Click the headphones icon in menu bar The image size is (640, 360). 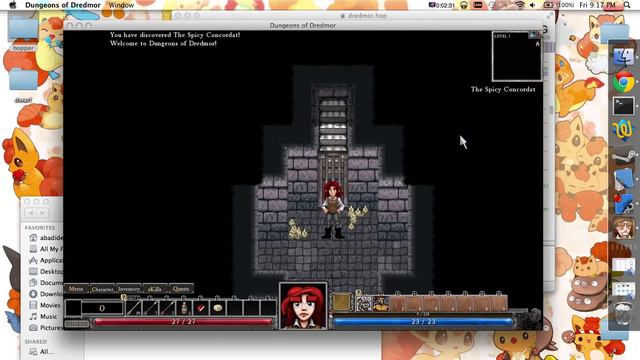464,5
